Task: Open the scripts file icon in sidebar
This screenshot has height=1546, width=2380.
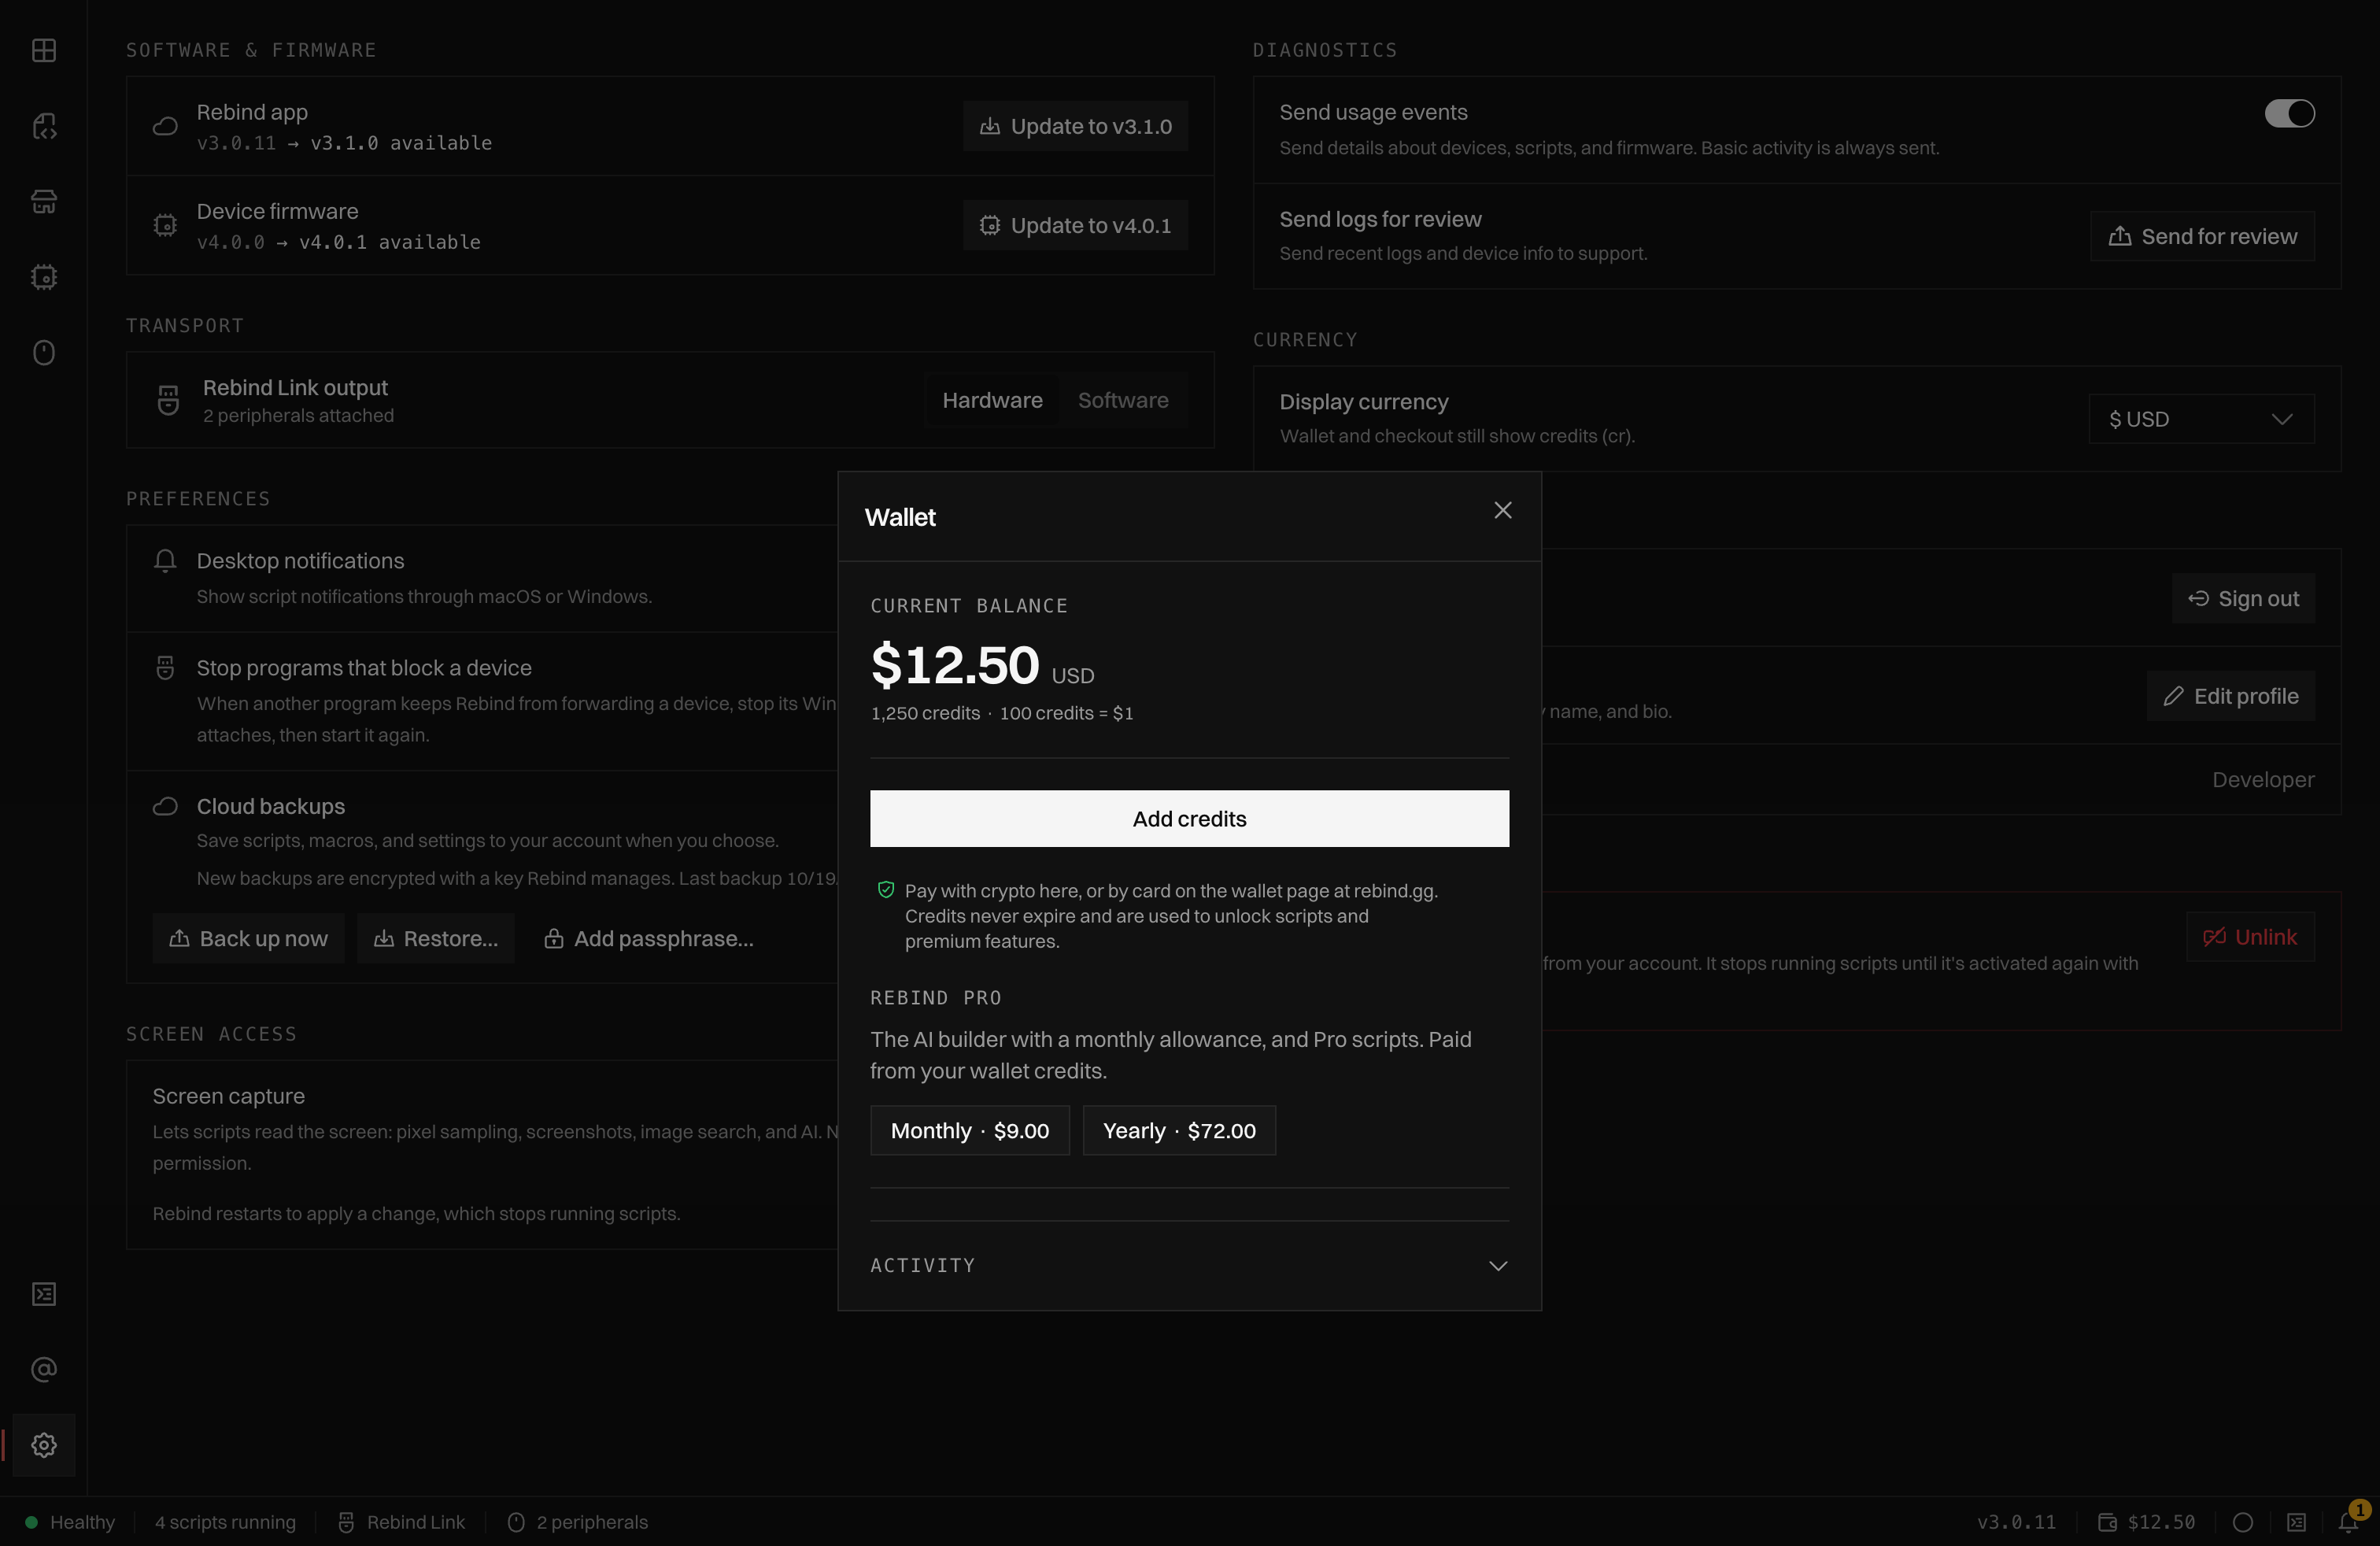Action: [44, 126]
